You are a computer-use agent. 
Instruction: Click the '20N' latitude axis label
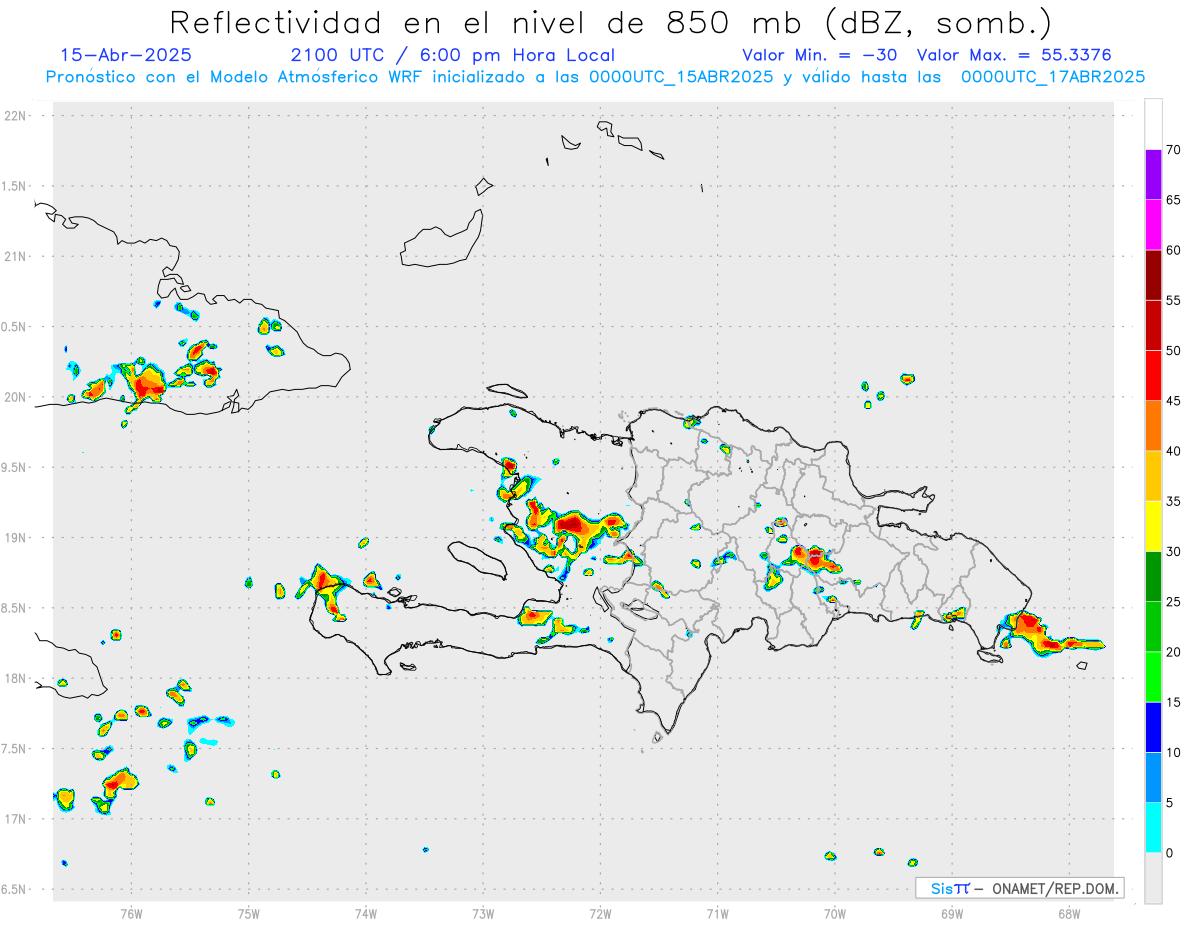coord(17,397)
